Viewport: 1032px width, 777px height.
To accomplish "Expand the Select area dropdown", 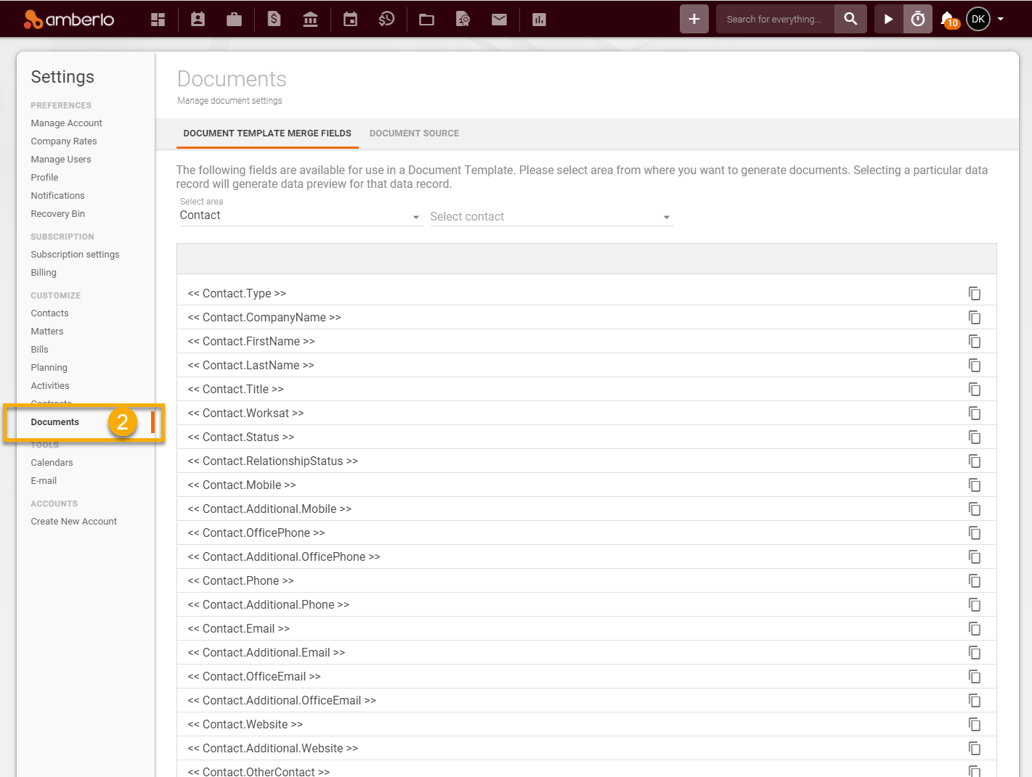I will 300,216.
